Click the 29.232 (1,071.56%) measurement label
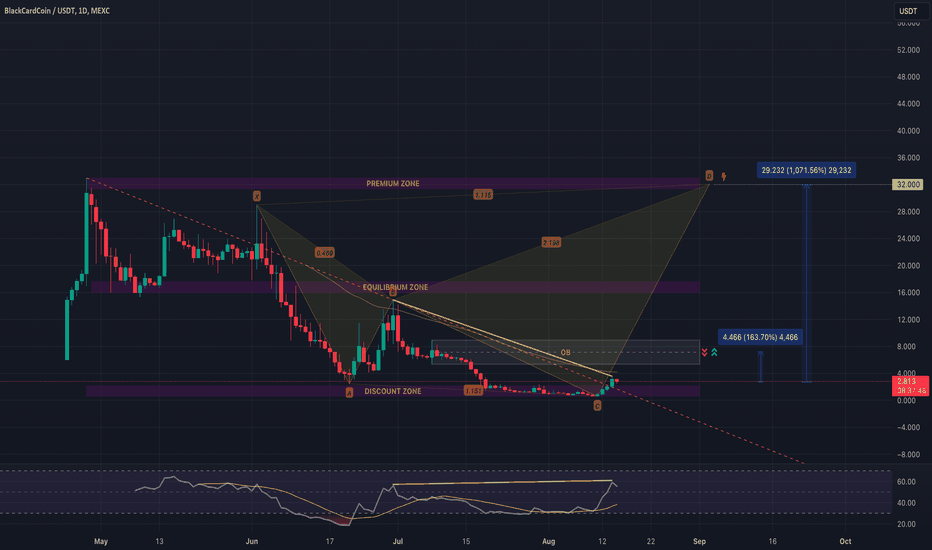Screen dimensions: 932x550 pos(807,170)
